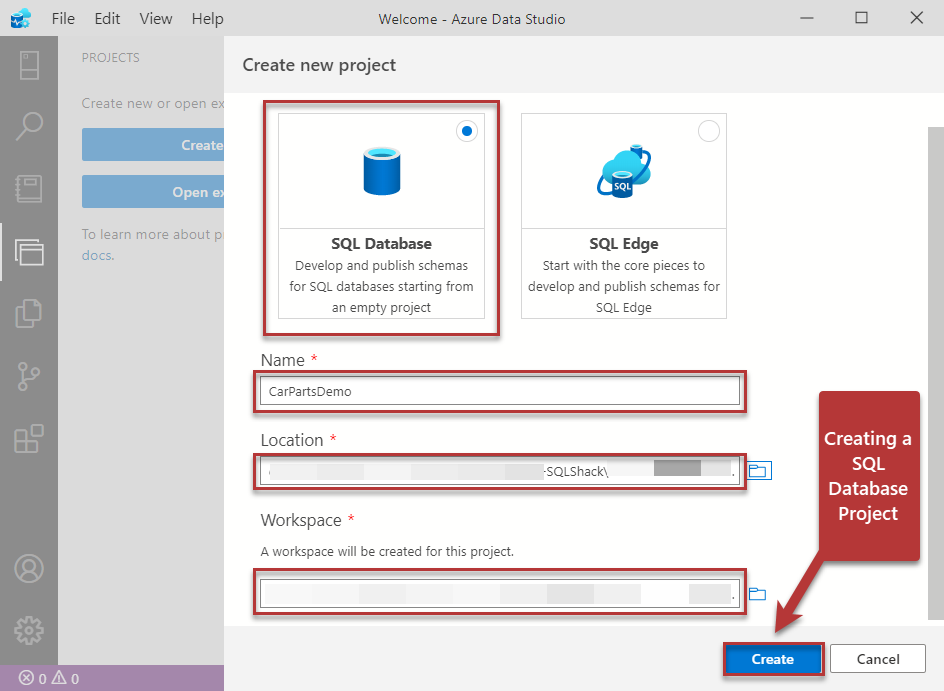Click errors and warnings status indicator
The image size is (944, 691).
[x=49, y=678]
